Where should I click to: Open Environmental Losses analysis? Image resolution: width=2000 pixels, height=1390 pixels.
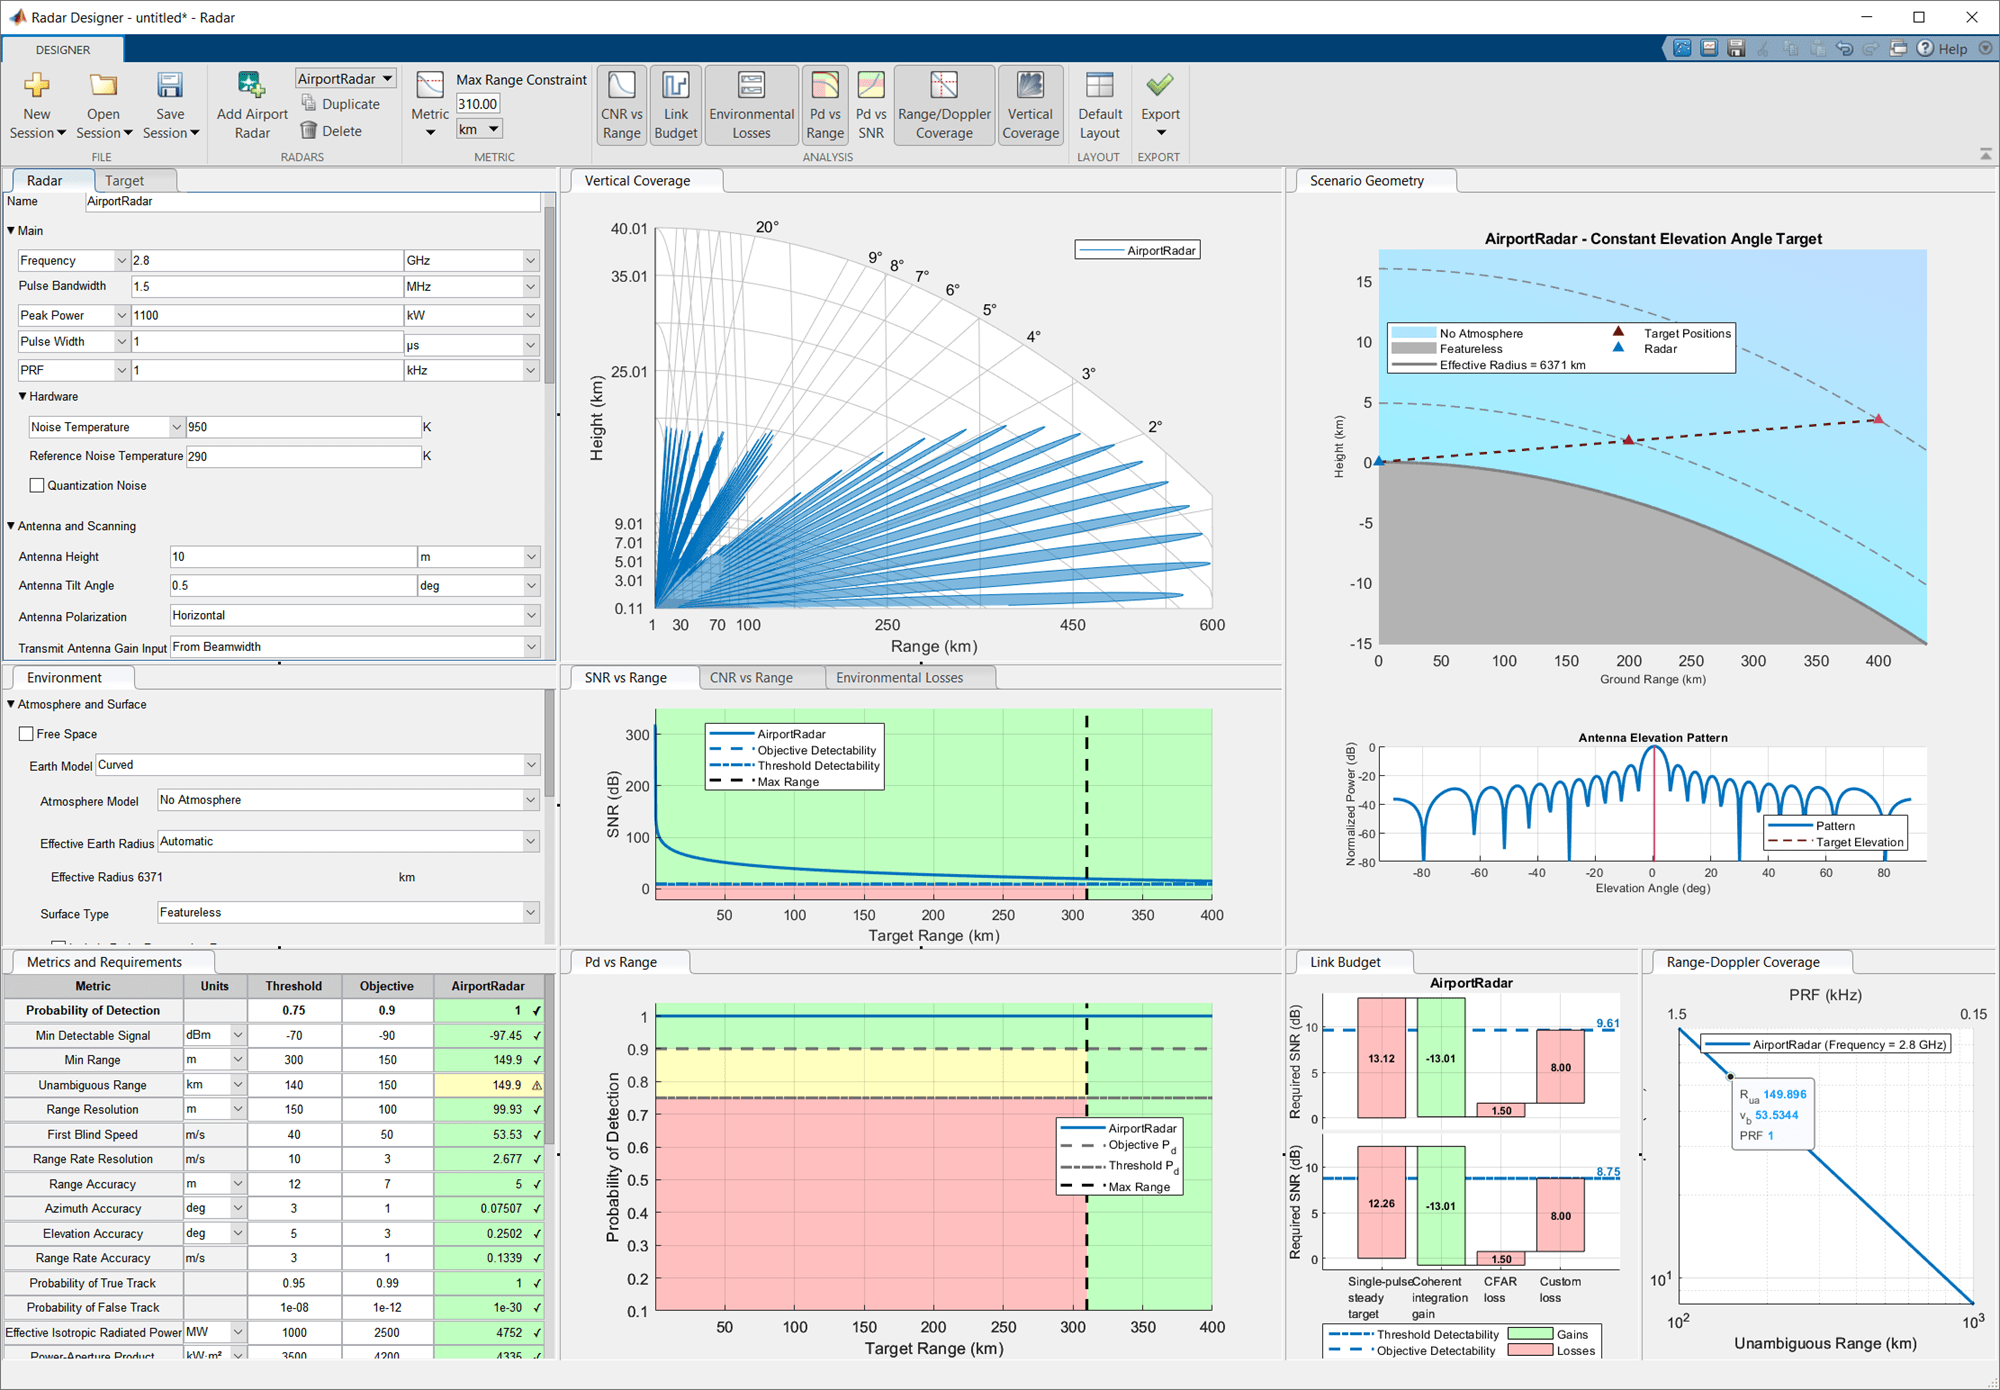751,106
